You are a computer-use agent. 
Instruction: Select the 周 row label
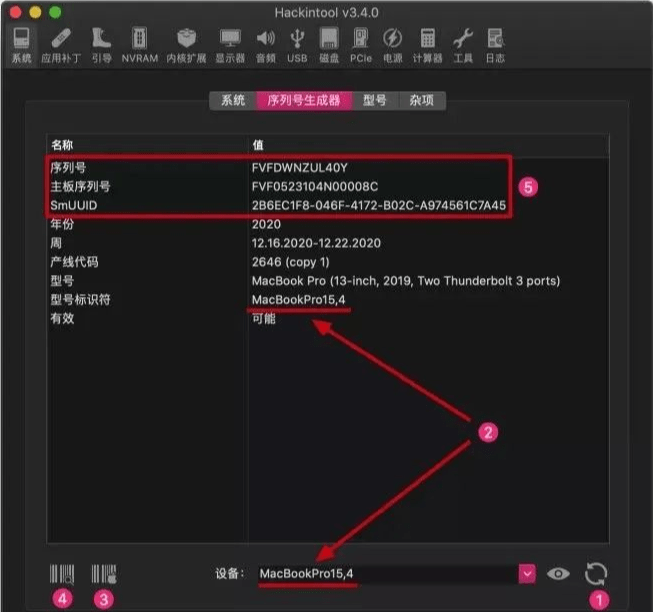point(56,243)
